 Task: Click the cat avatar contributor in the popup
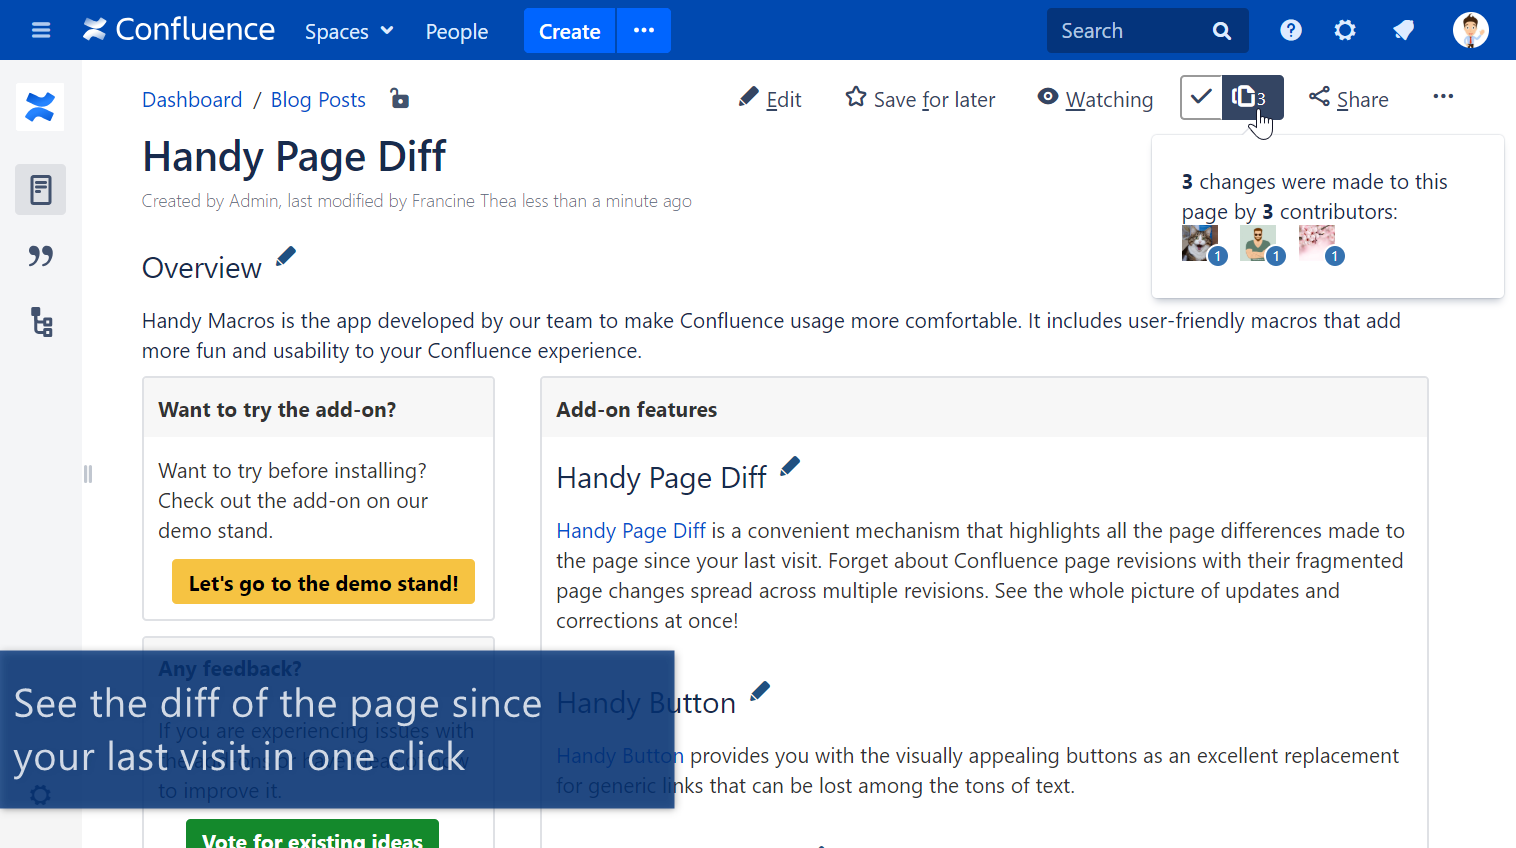pos(1200,243)
